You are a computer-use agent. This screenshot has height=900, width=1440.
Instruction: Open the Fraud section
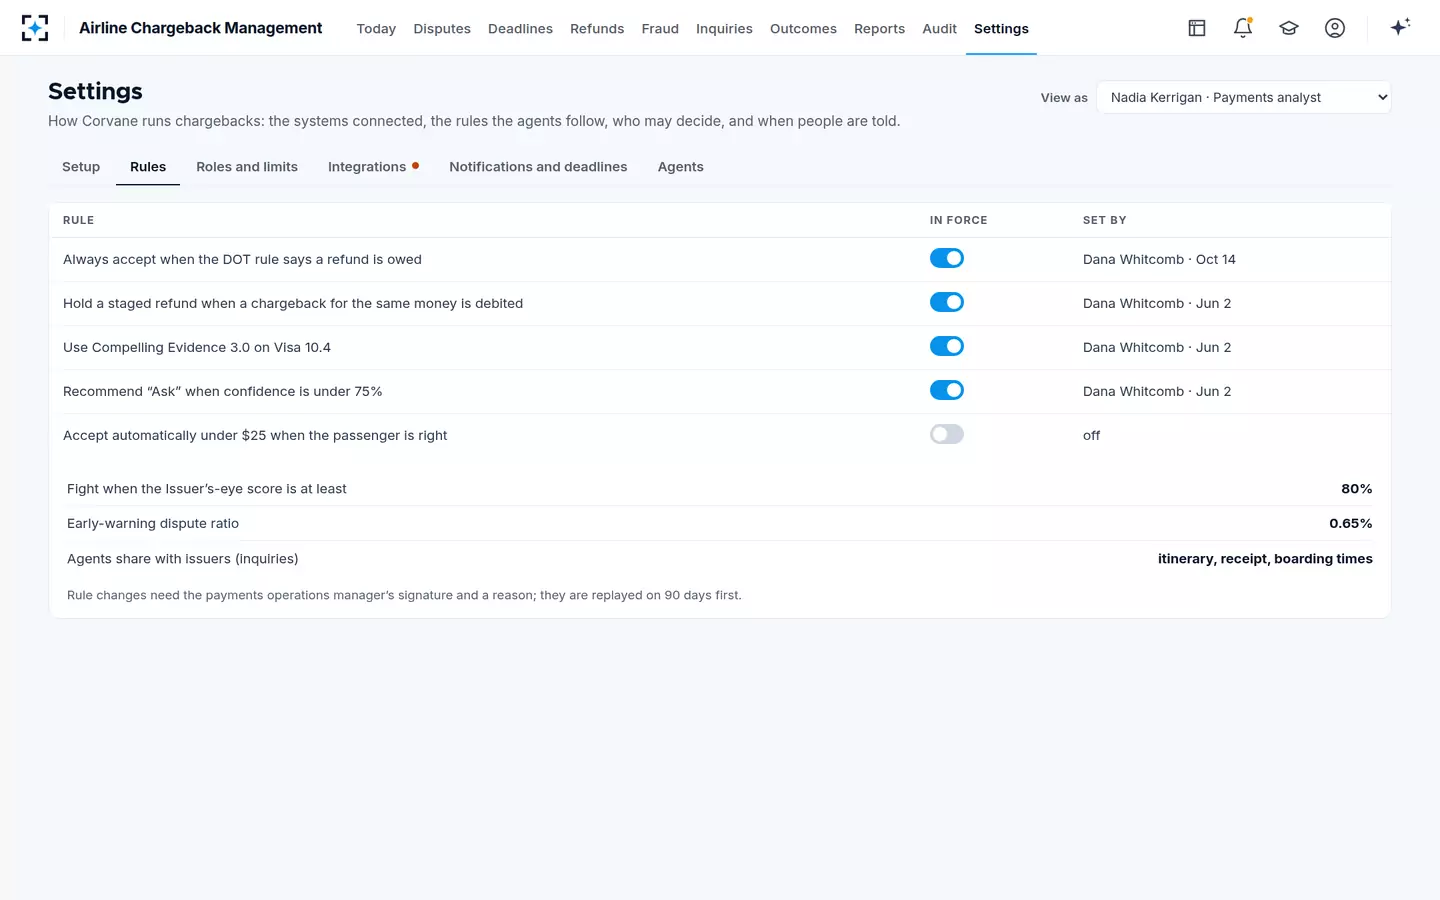660,29
